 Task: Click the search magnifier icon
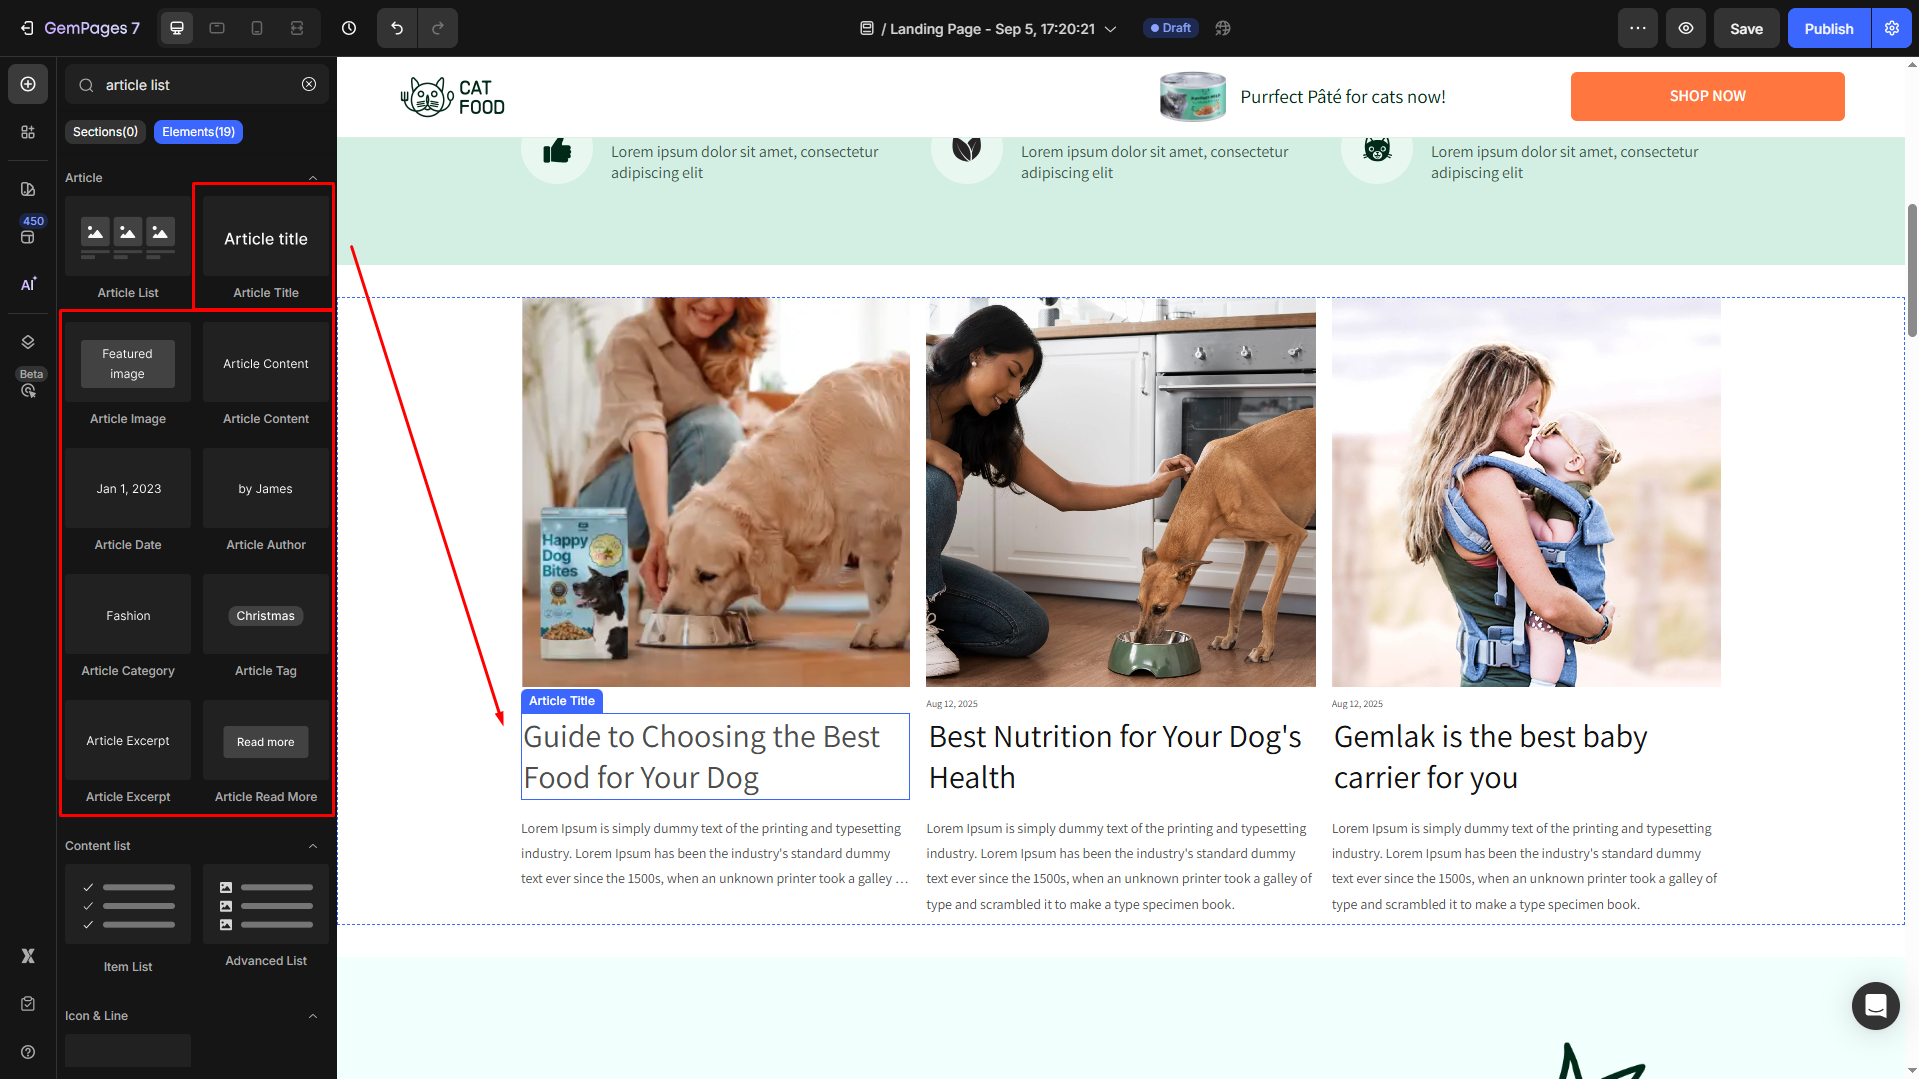click(x=87, y=85)
